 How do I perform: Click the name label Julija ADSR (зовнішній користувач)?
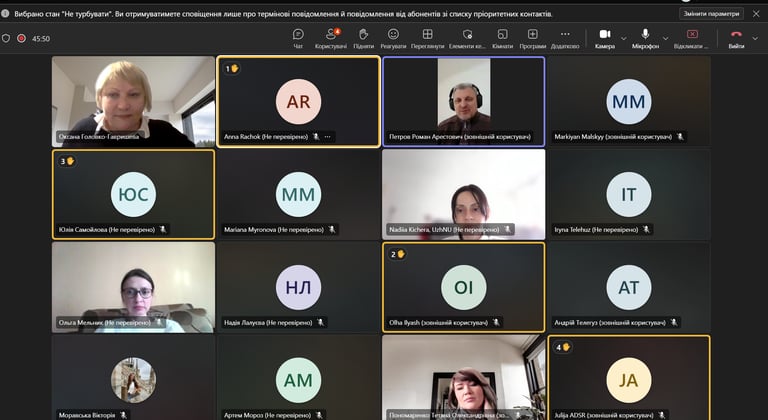click(x=603, y=415)
